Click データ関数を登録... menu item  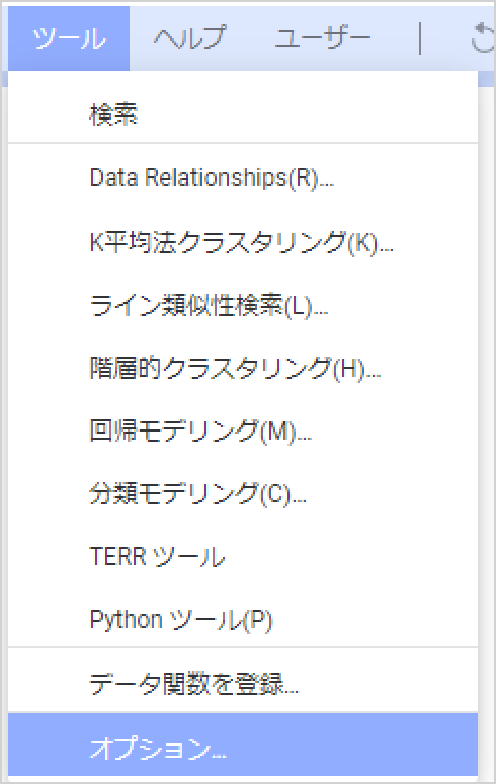pos(243,684)
